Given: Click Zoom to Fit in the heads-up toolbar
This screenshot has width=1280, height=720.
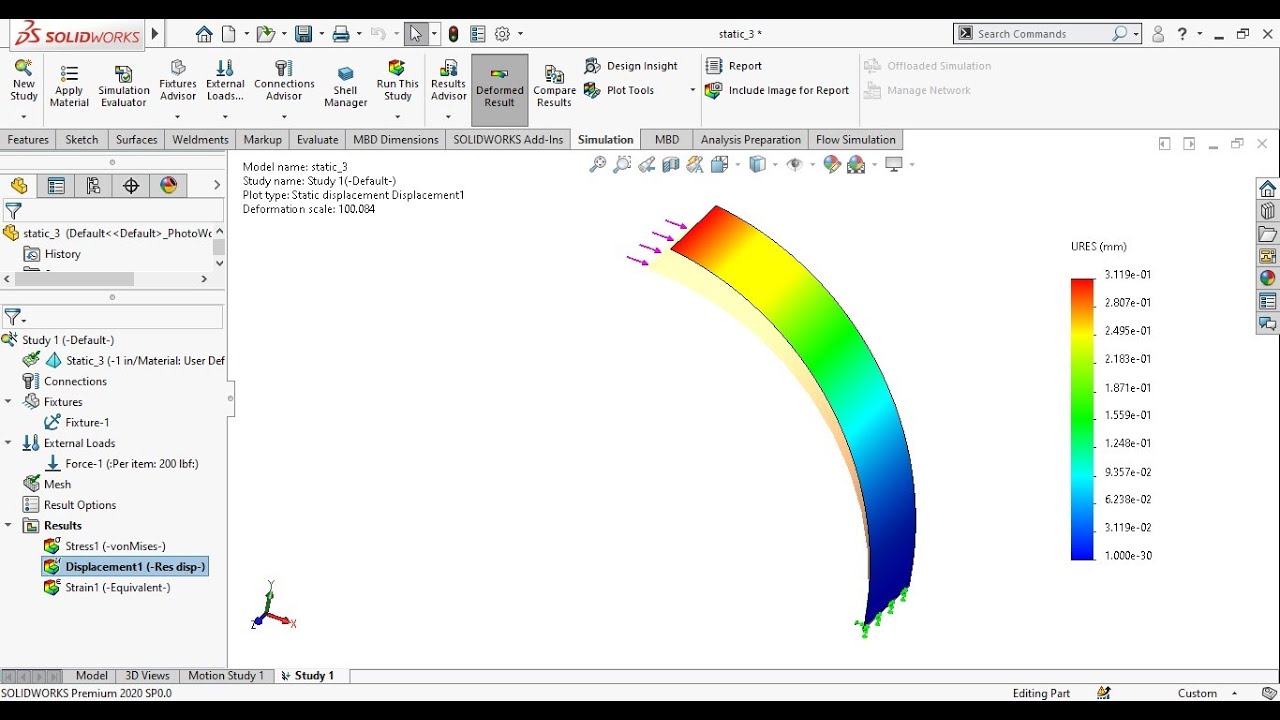Looking at the screenshot, I should [598, 165].
